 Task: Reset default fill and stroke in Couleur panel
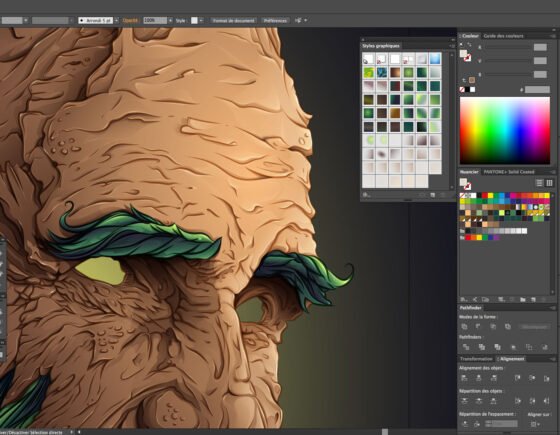461,45
